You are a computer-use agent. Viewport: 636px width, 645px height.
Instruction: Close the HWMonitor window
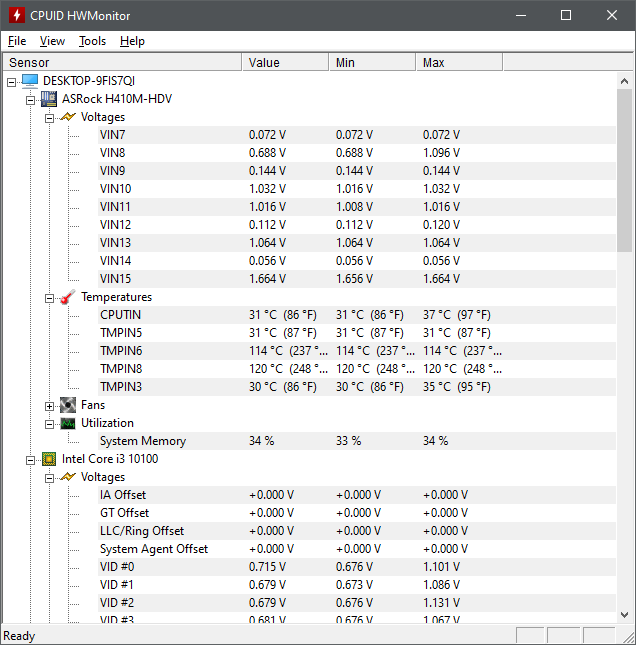coord(612,16)
